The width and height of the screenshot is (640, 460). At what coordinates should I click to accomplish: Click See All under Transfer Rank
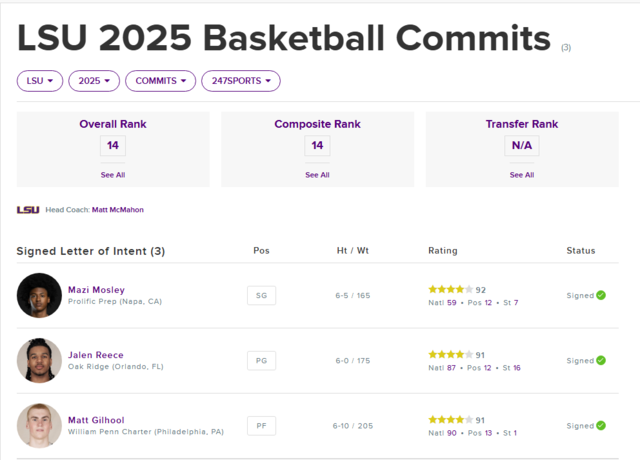coord(522,175)
